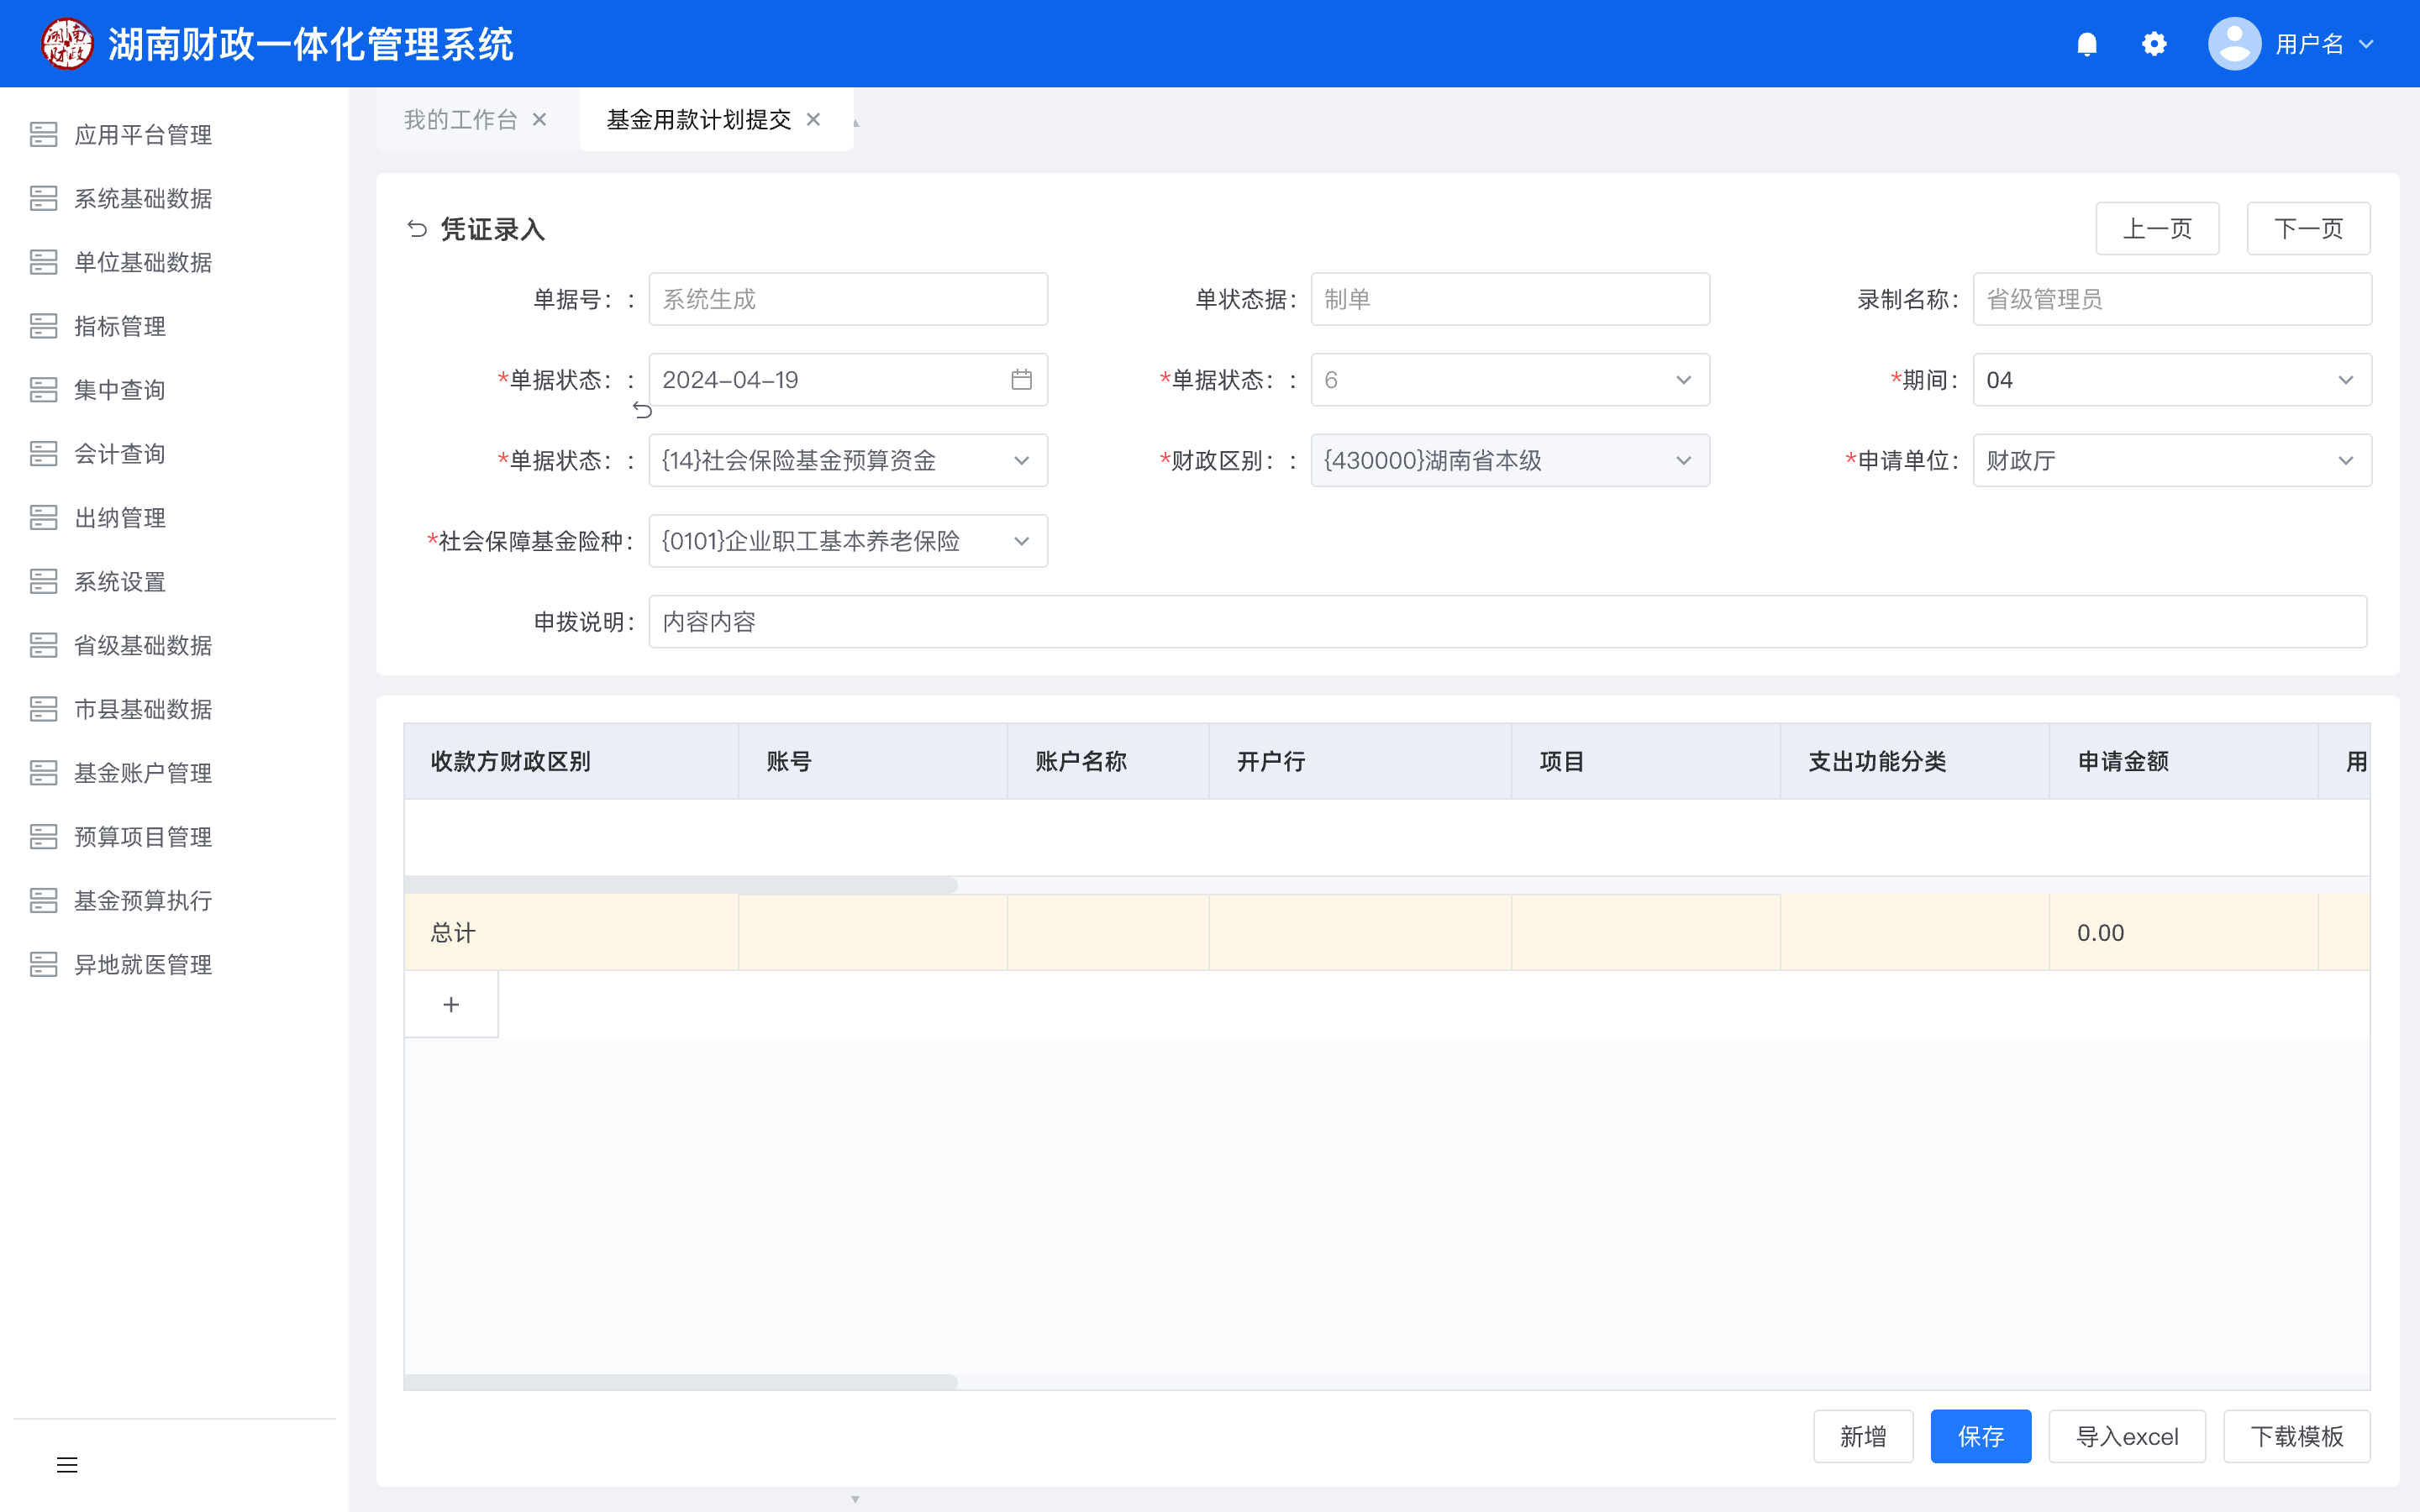
Task: Open the 申请单位 dropdown showing 财政厅
Action: pos(2345,461)
